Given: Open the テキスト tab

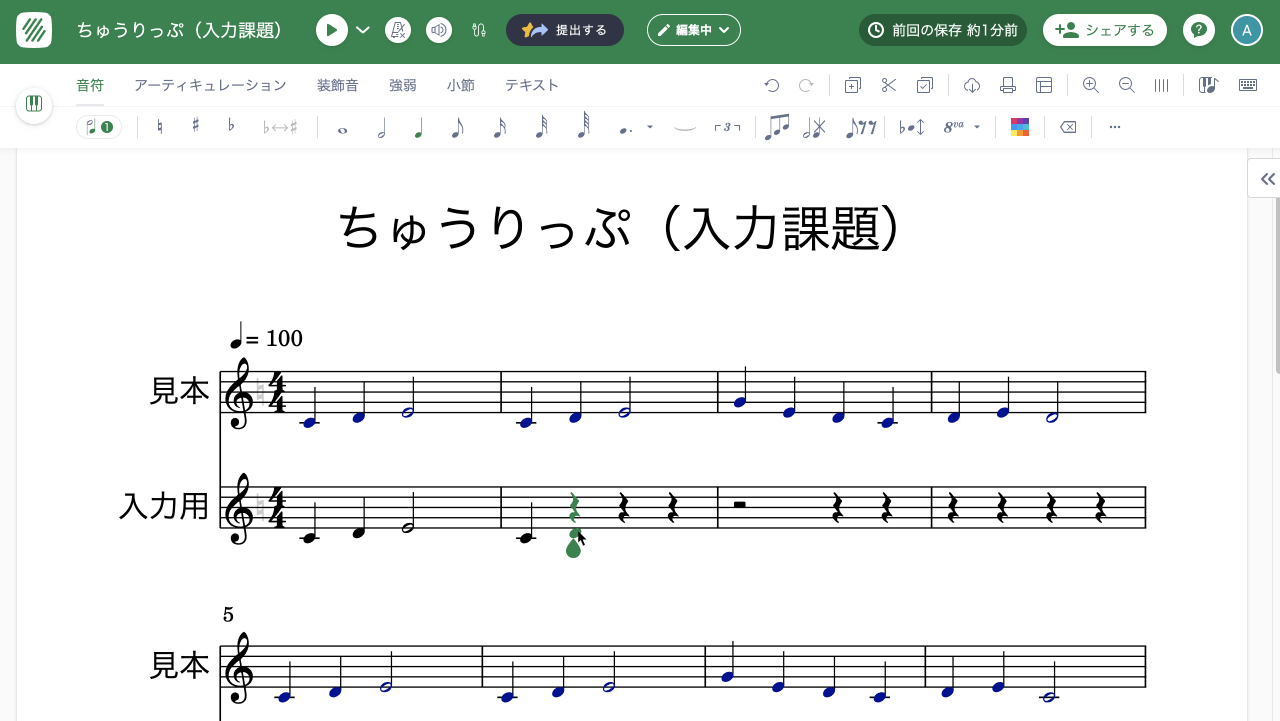Looking at the screenshot, I should pos(531,85).
